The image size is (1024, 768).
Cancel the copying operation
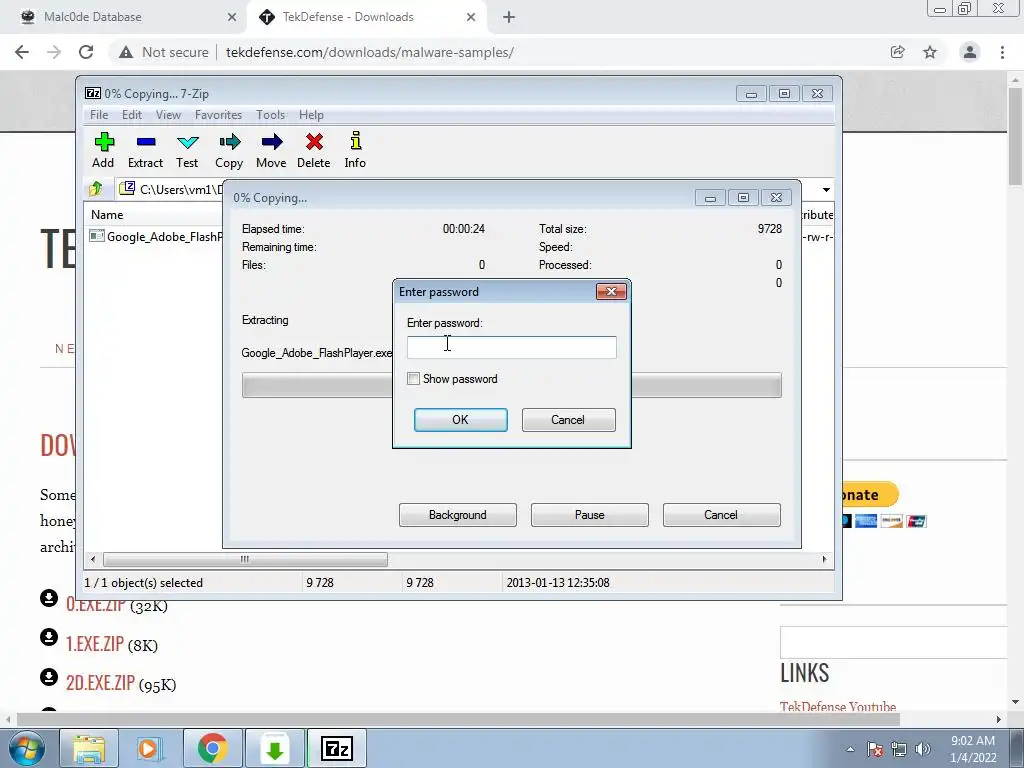coord(721,515)
